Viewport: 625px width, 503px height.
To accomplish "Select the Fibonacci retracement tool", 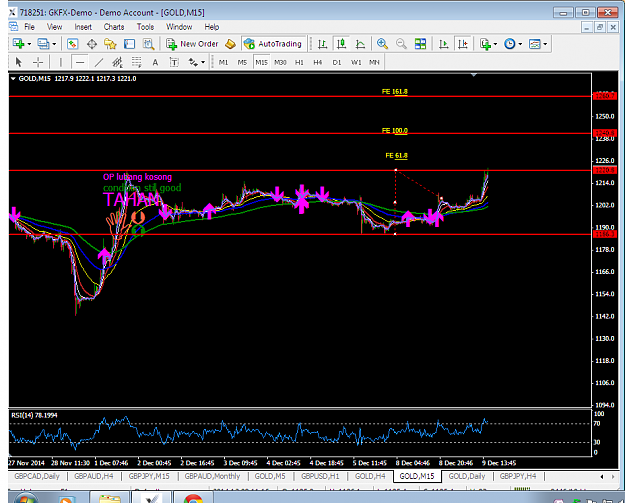I will tap(137, 62).
